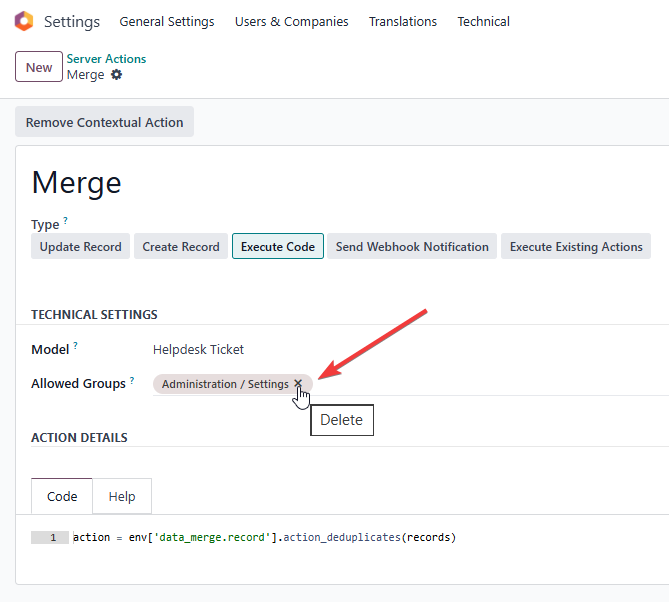The height and width of the screenshot is (602, 669).
Task: Click help tooltip mark next to Type
Action: tap(66, 220)
